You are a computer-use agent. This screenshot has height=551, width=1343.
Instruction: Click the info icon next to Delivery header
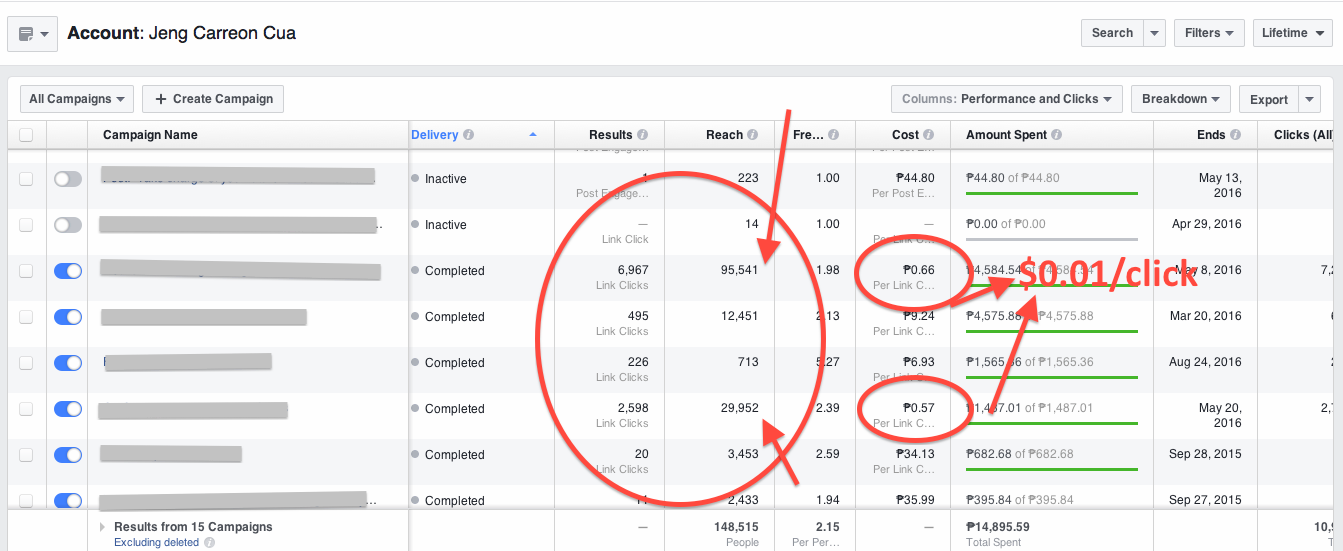469,135
